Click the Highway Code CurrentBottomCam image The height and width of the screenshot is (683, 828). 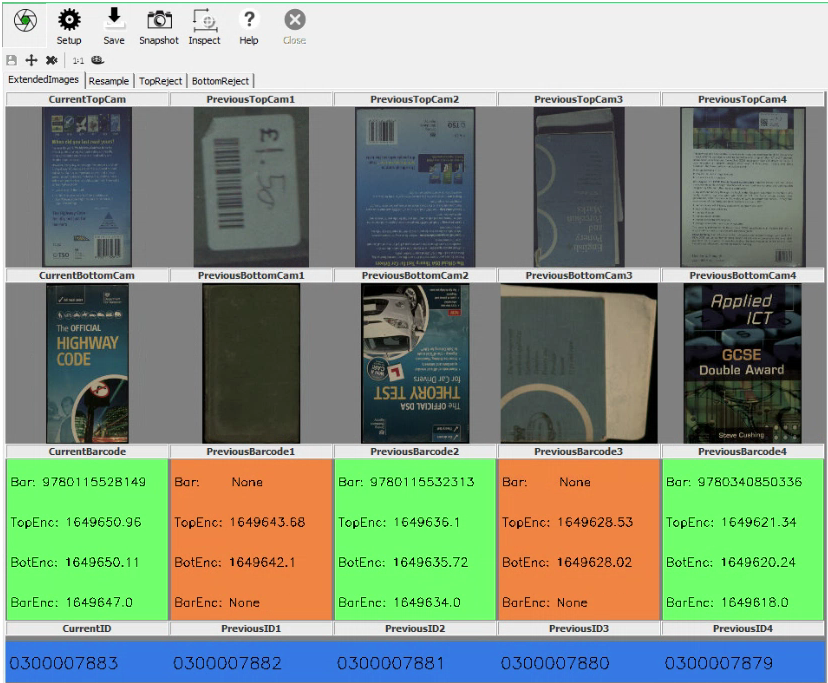(x=87, y=363)
